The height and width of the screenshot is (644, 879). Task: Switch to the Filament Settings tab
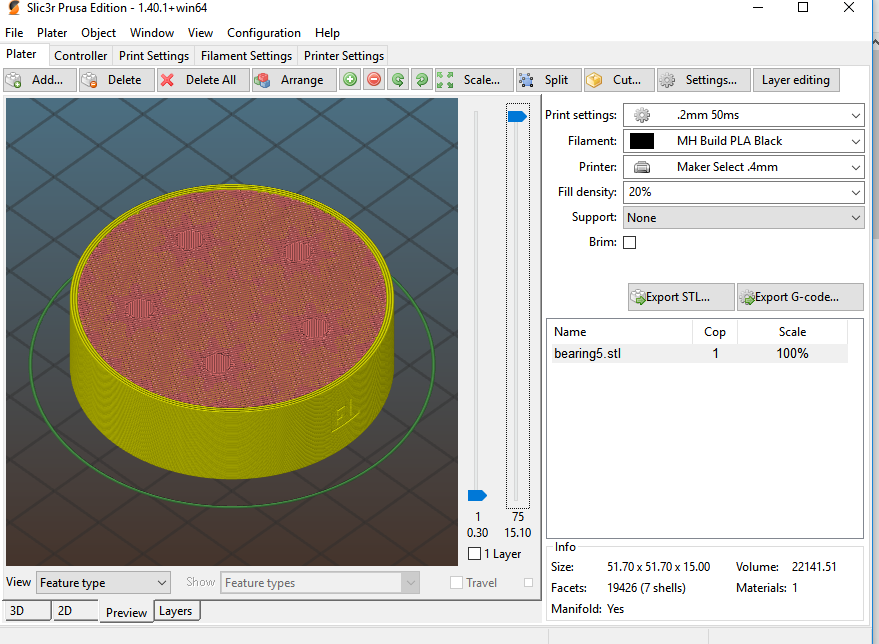246,55
